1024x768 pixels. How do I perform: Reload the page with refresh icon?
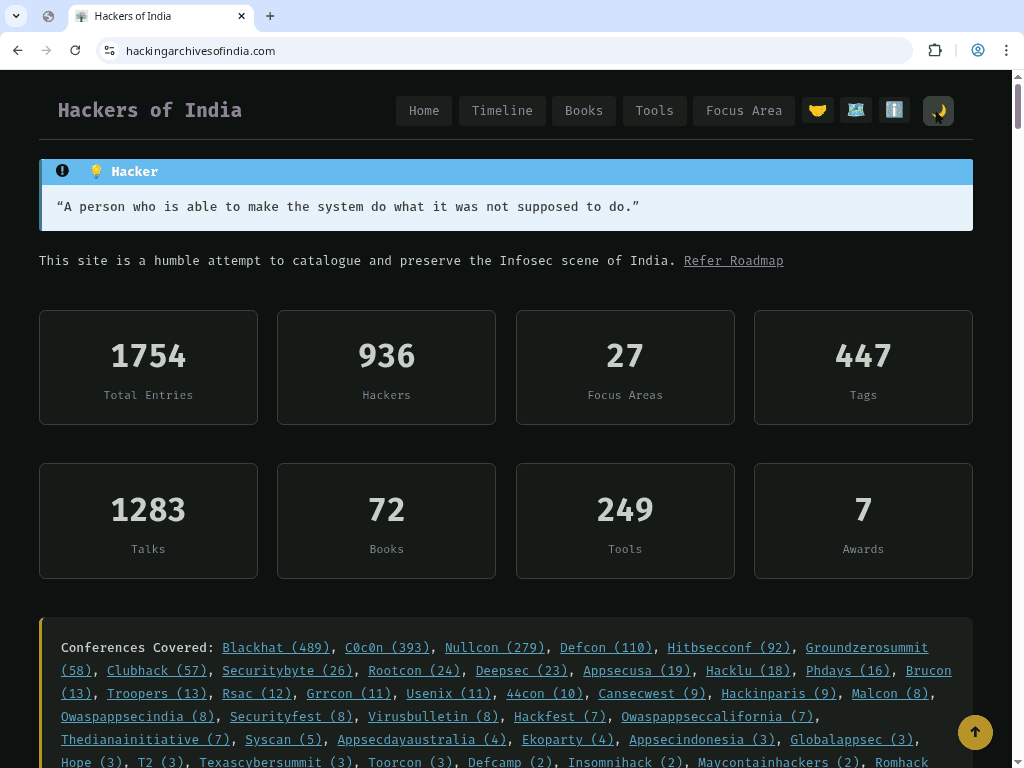[x=75, y=51]
